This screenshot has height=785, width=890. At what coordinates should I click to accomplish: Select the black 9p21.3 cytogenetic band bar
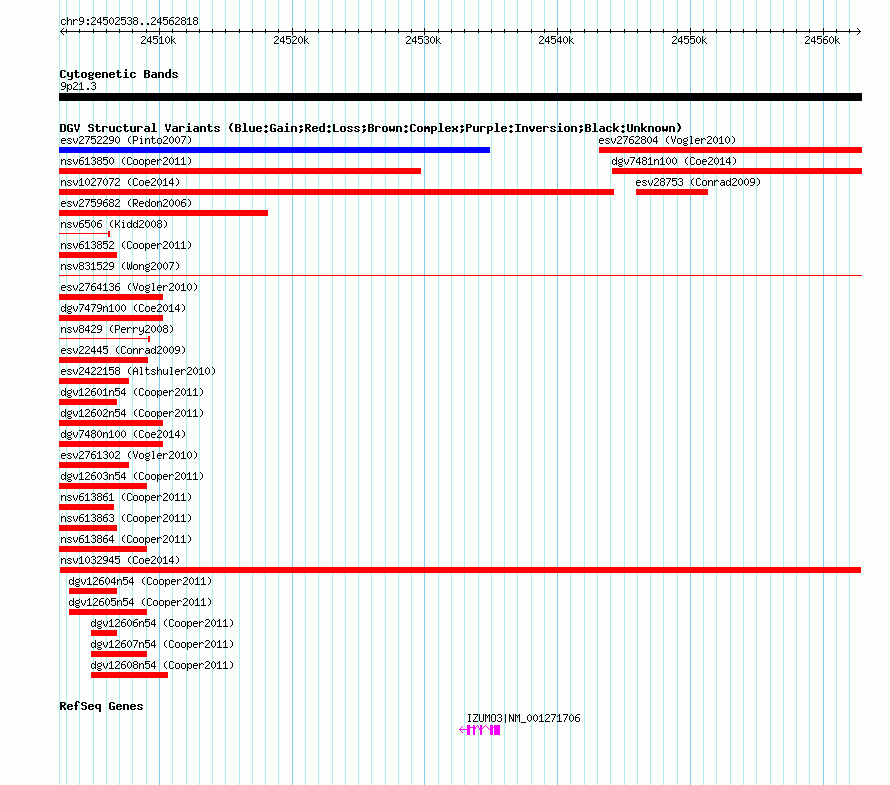click(x=460, y=97)
